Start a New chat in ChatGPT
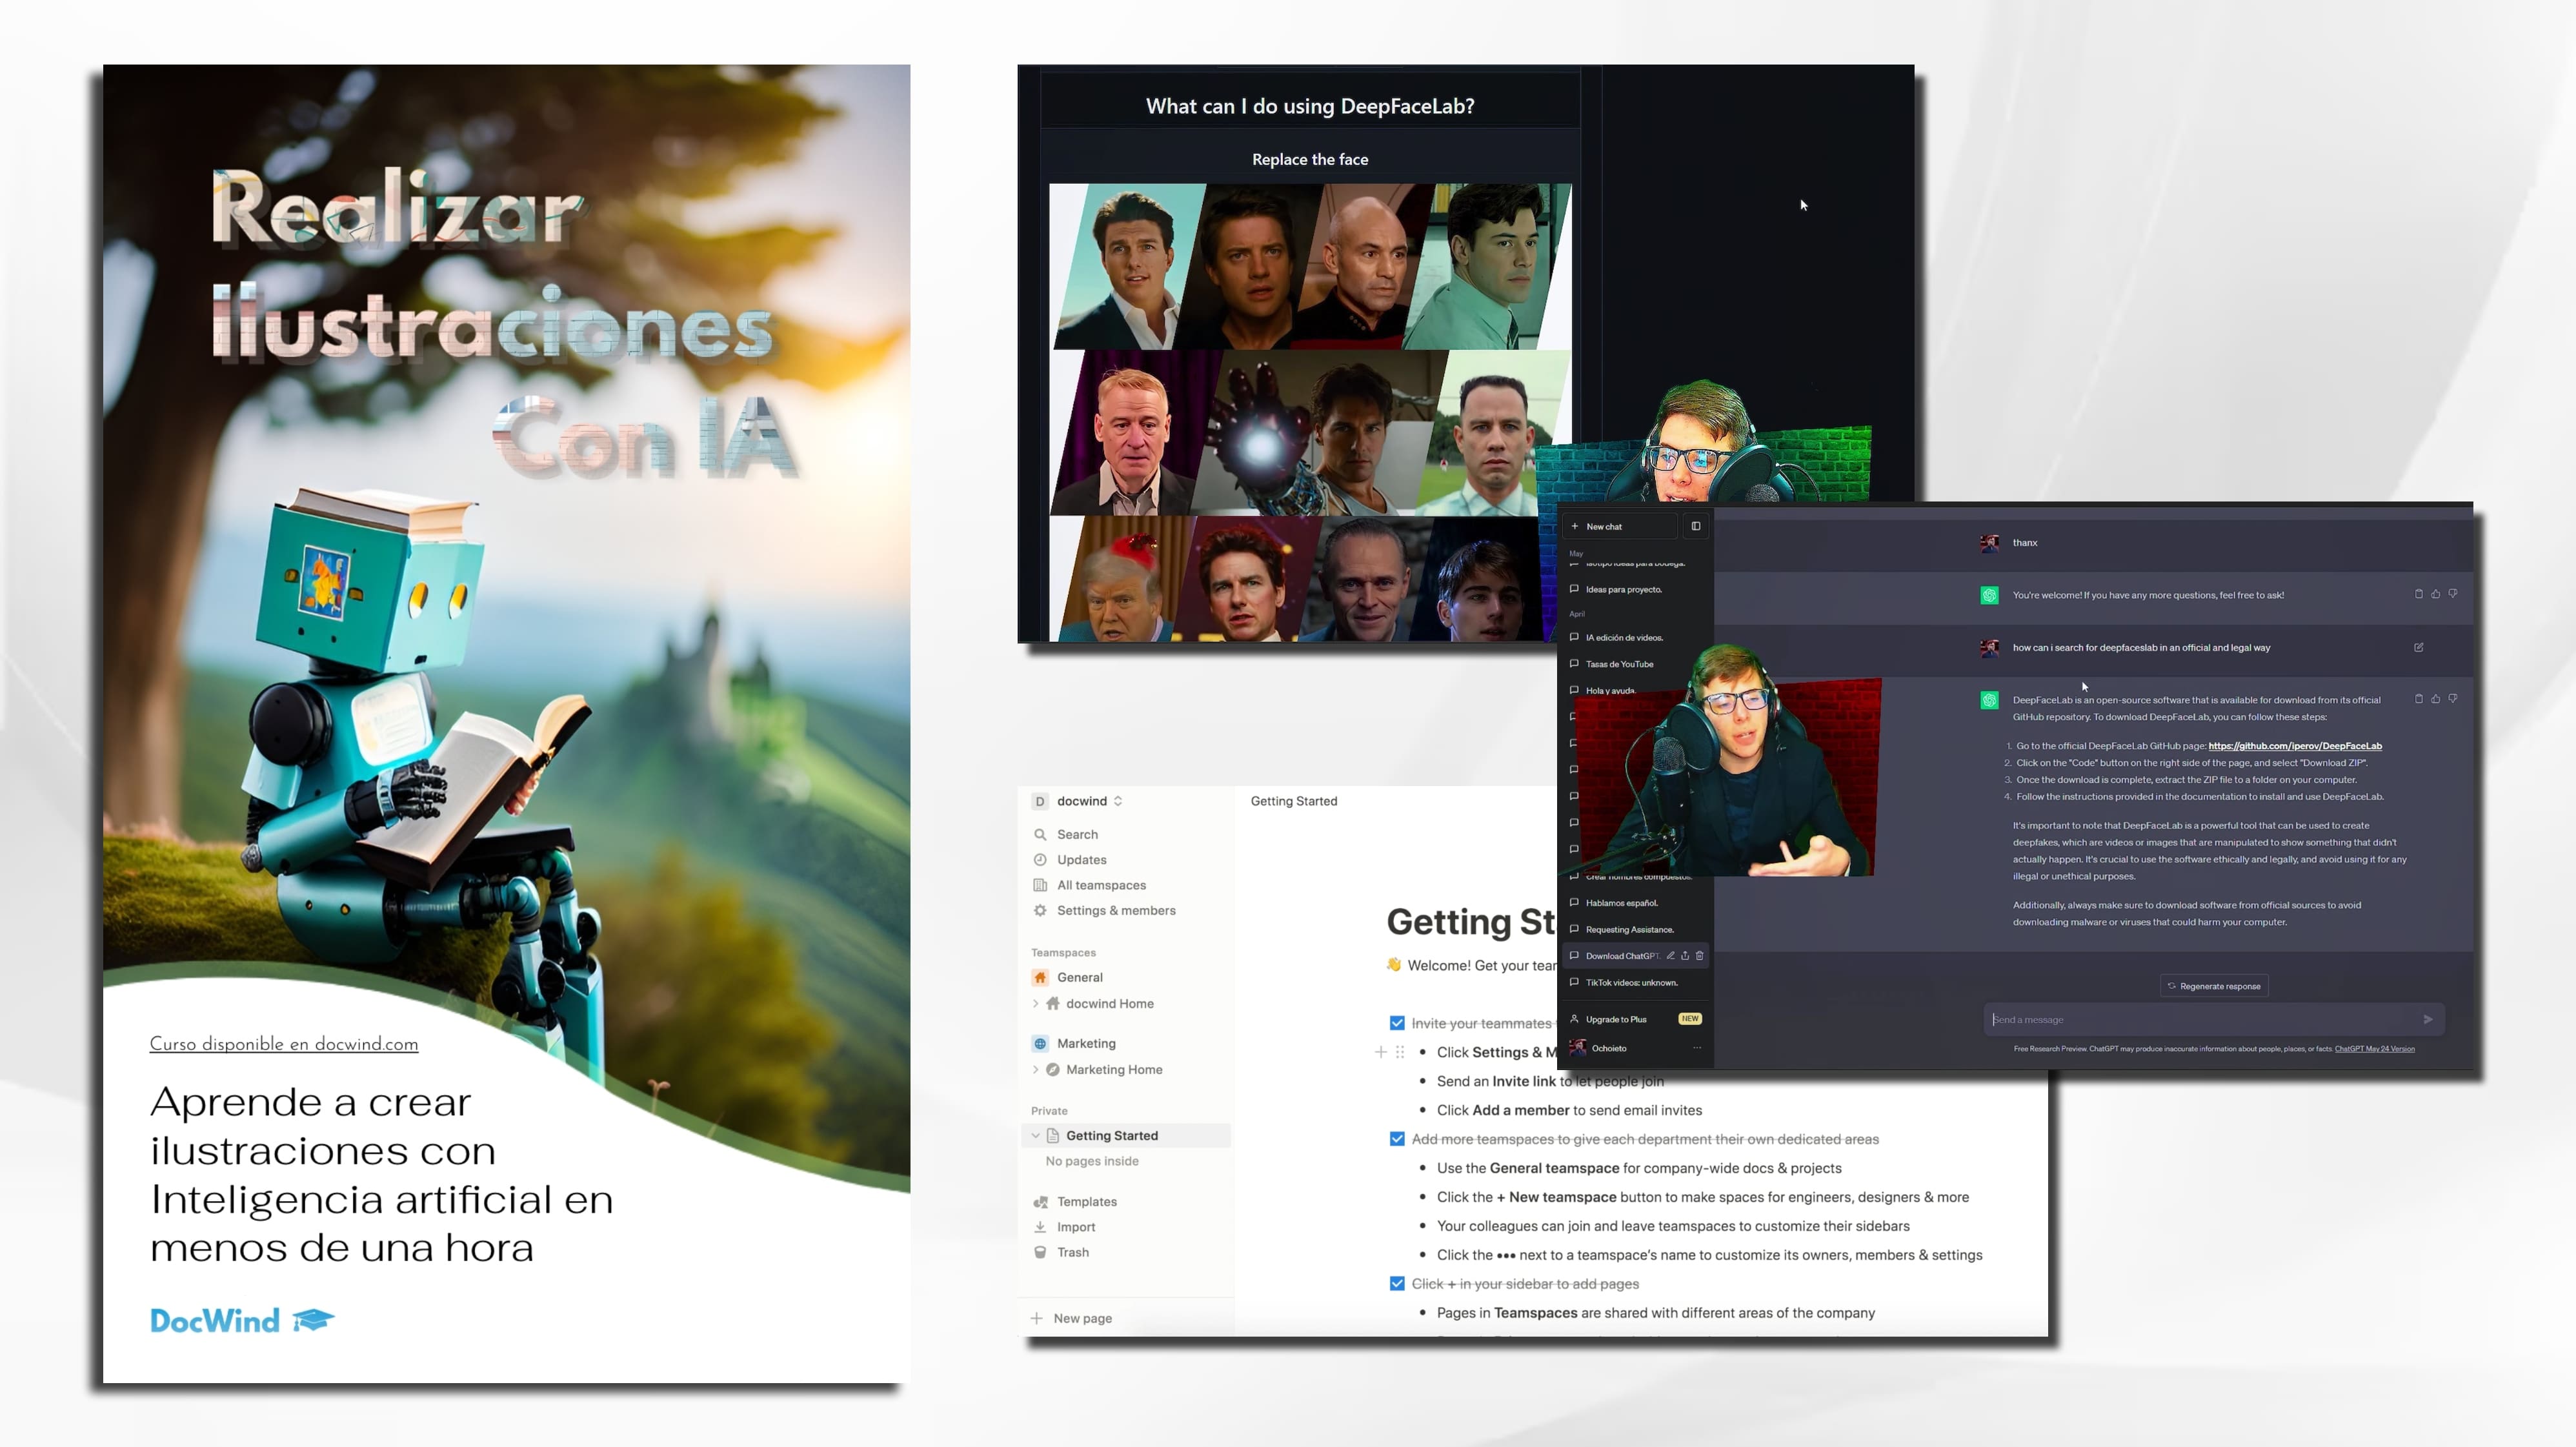Screen dimensions: 2576x1447 1620,527
